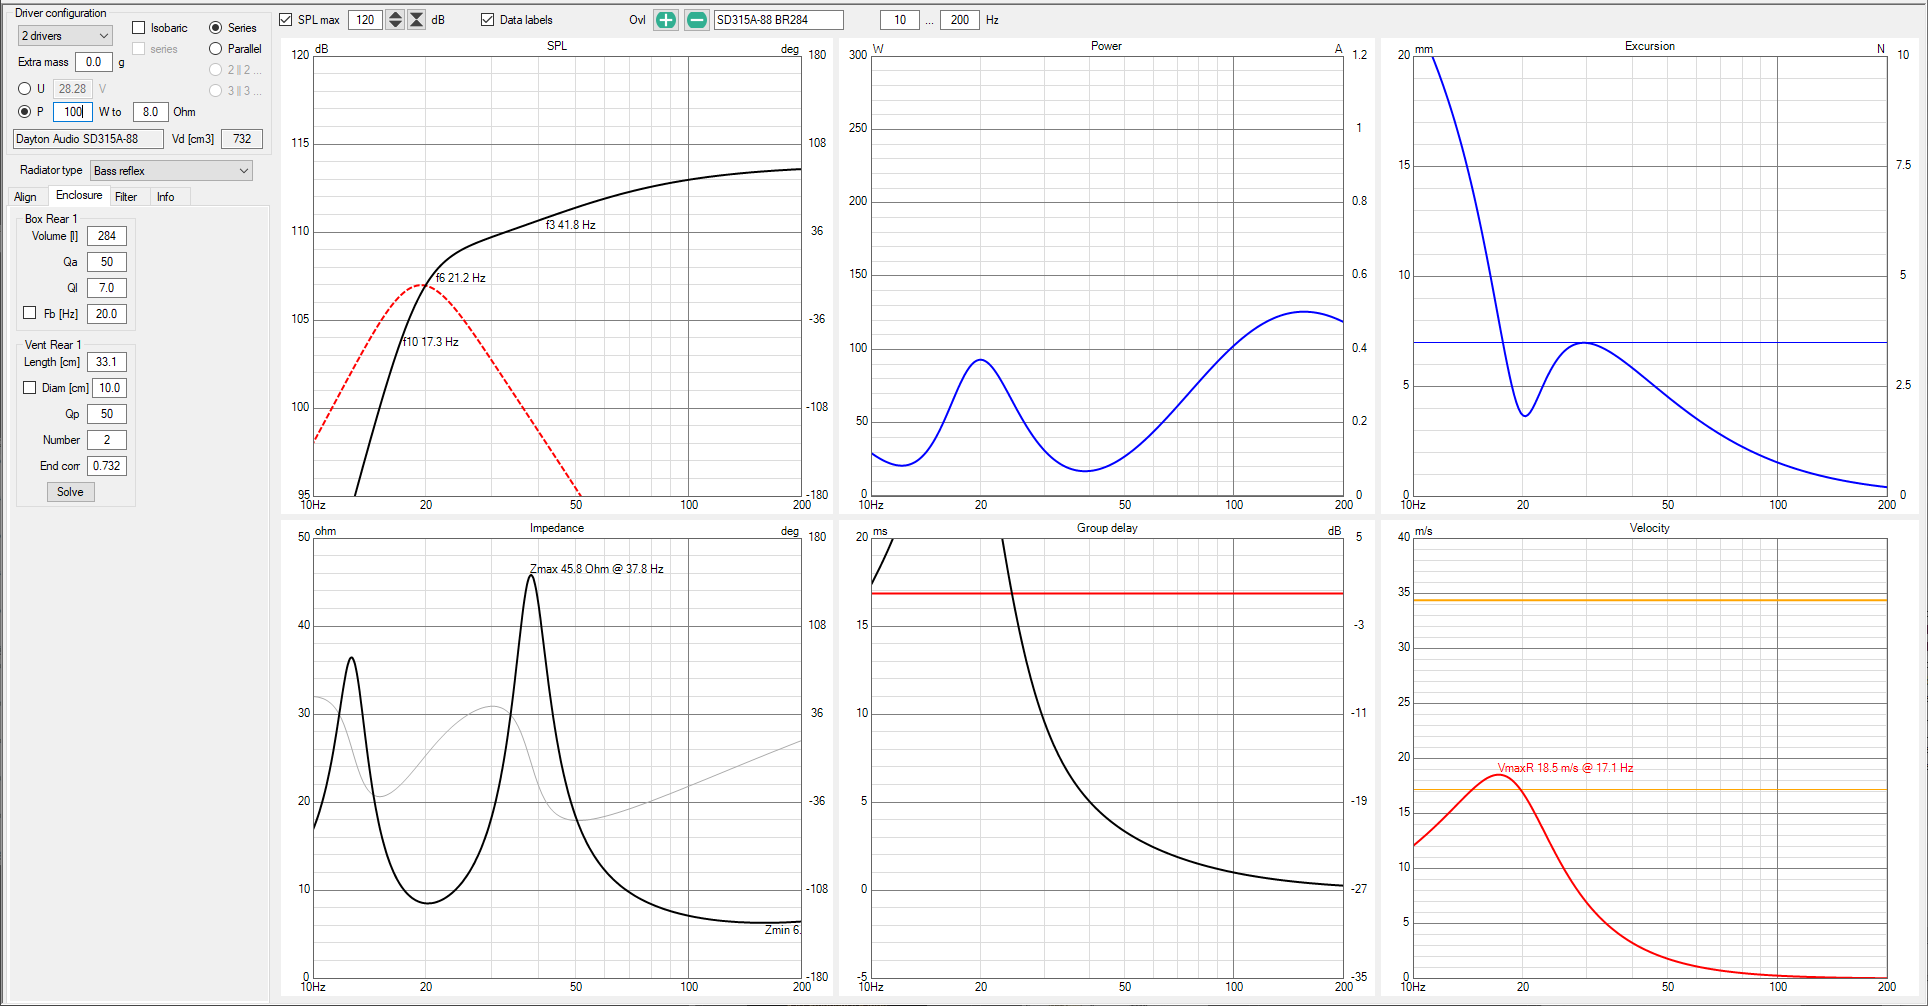This screenshot has height=1006, width=1928.
Task: Click the 'VmaxR 18.5 m/s @ 17.1 Hz' label
Action: coord(1565,768)
